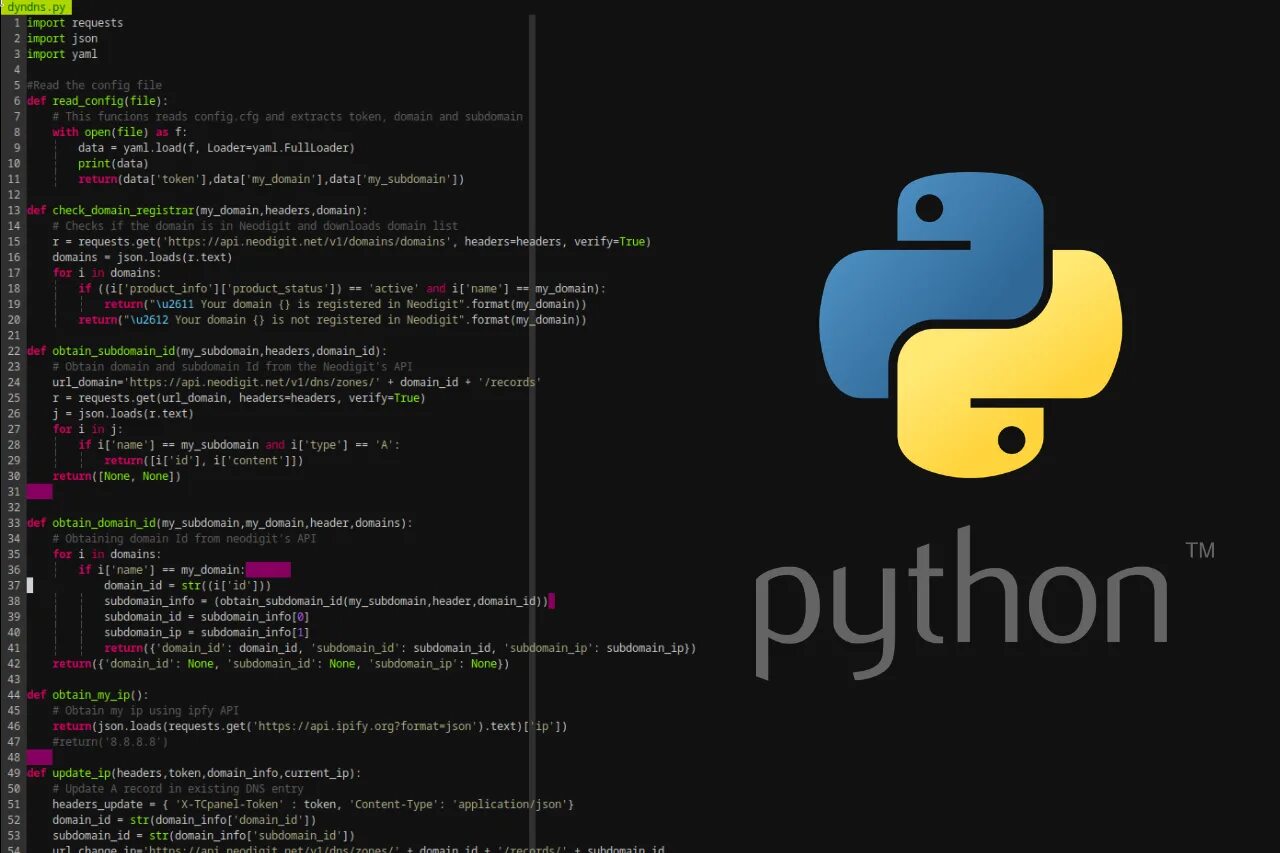This screenshot has width=1280, height=853.
Task: Click the "#return('8.8.8.8')" comment
Action: point(110,742)
